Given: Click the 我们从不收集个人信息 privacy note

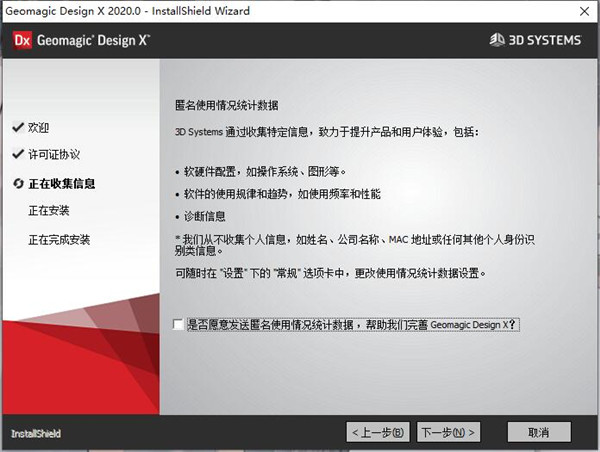Looking at the screenshot, I should coord(355,245).
